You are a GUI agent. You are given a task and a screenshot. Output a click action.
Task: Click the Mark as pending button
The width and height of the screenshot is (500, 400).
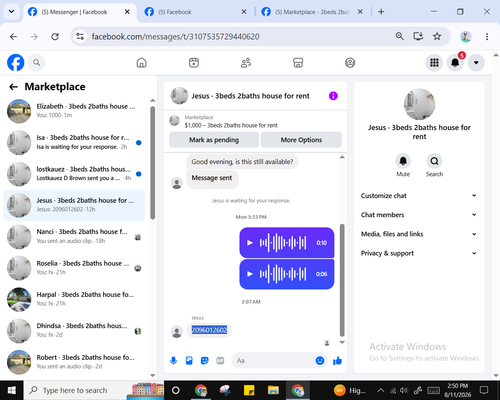coord(214,140)
